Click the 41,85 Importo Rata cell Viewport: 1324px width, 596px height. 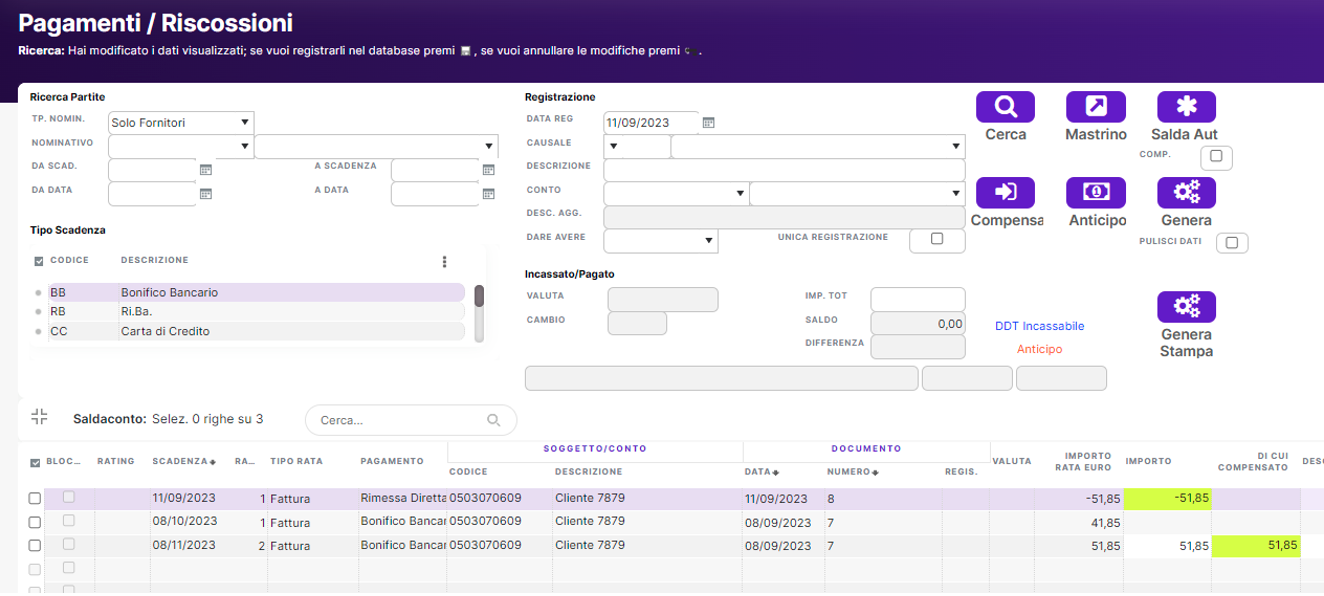click(1078, 522)
